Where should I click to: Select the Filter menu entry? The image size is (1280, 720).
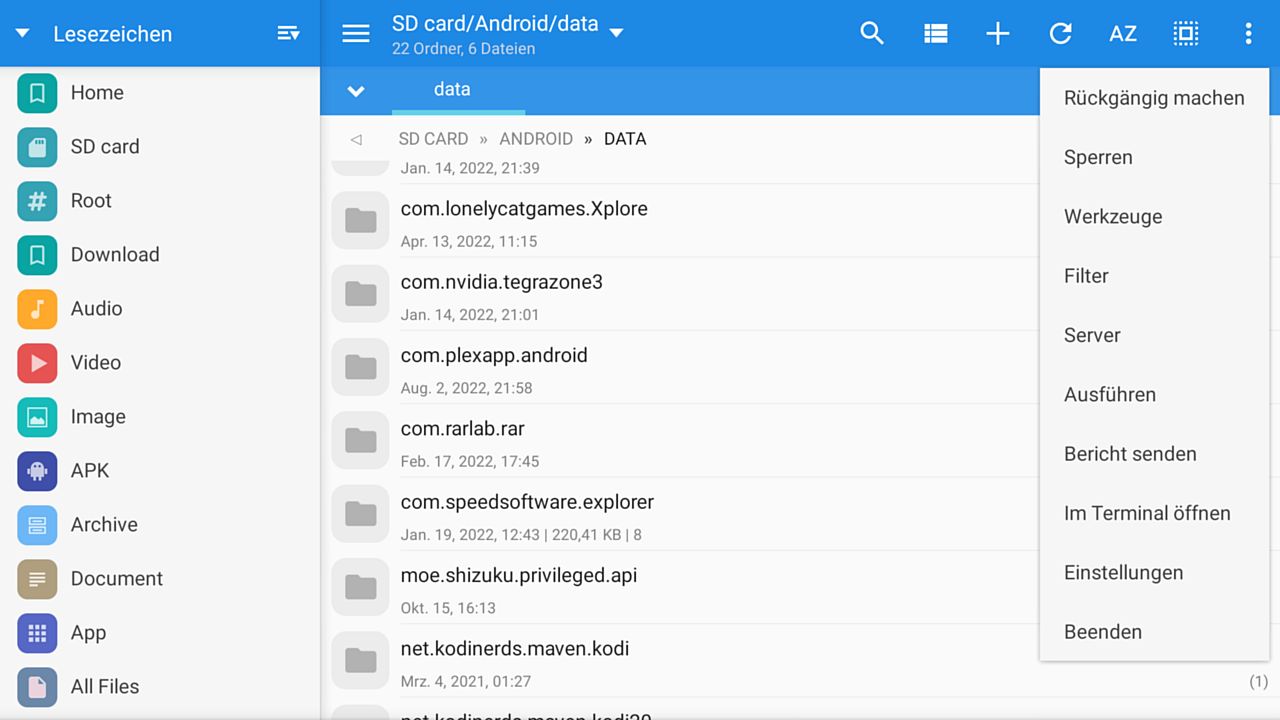pos(1154,276)
